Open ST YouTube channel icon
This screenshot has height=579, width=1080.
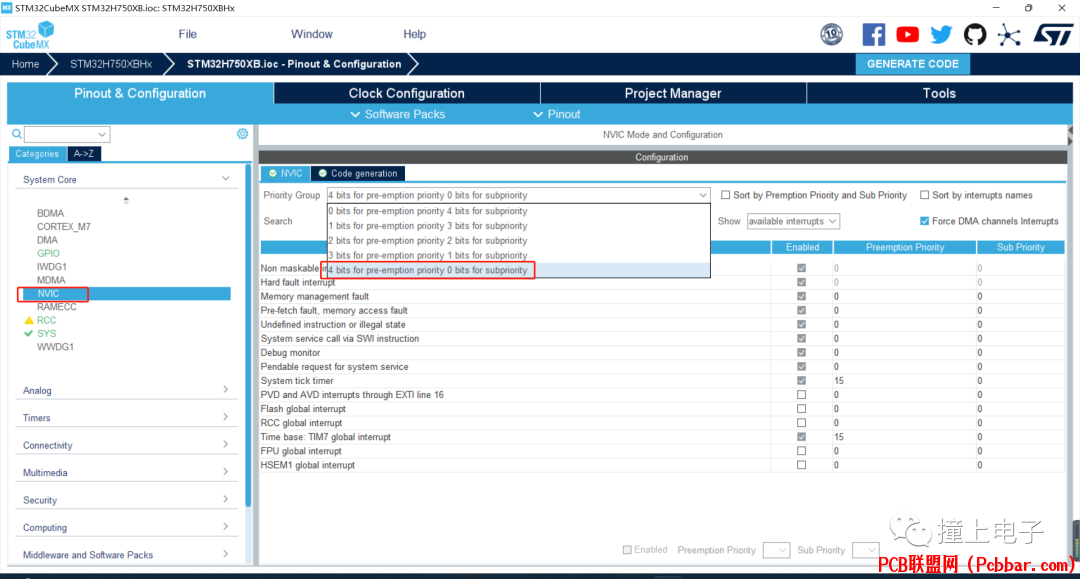click(907, 34)
